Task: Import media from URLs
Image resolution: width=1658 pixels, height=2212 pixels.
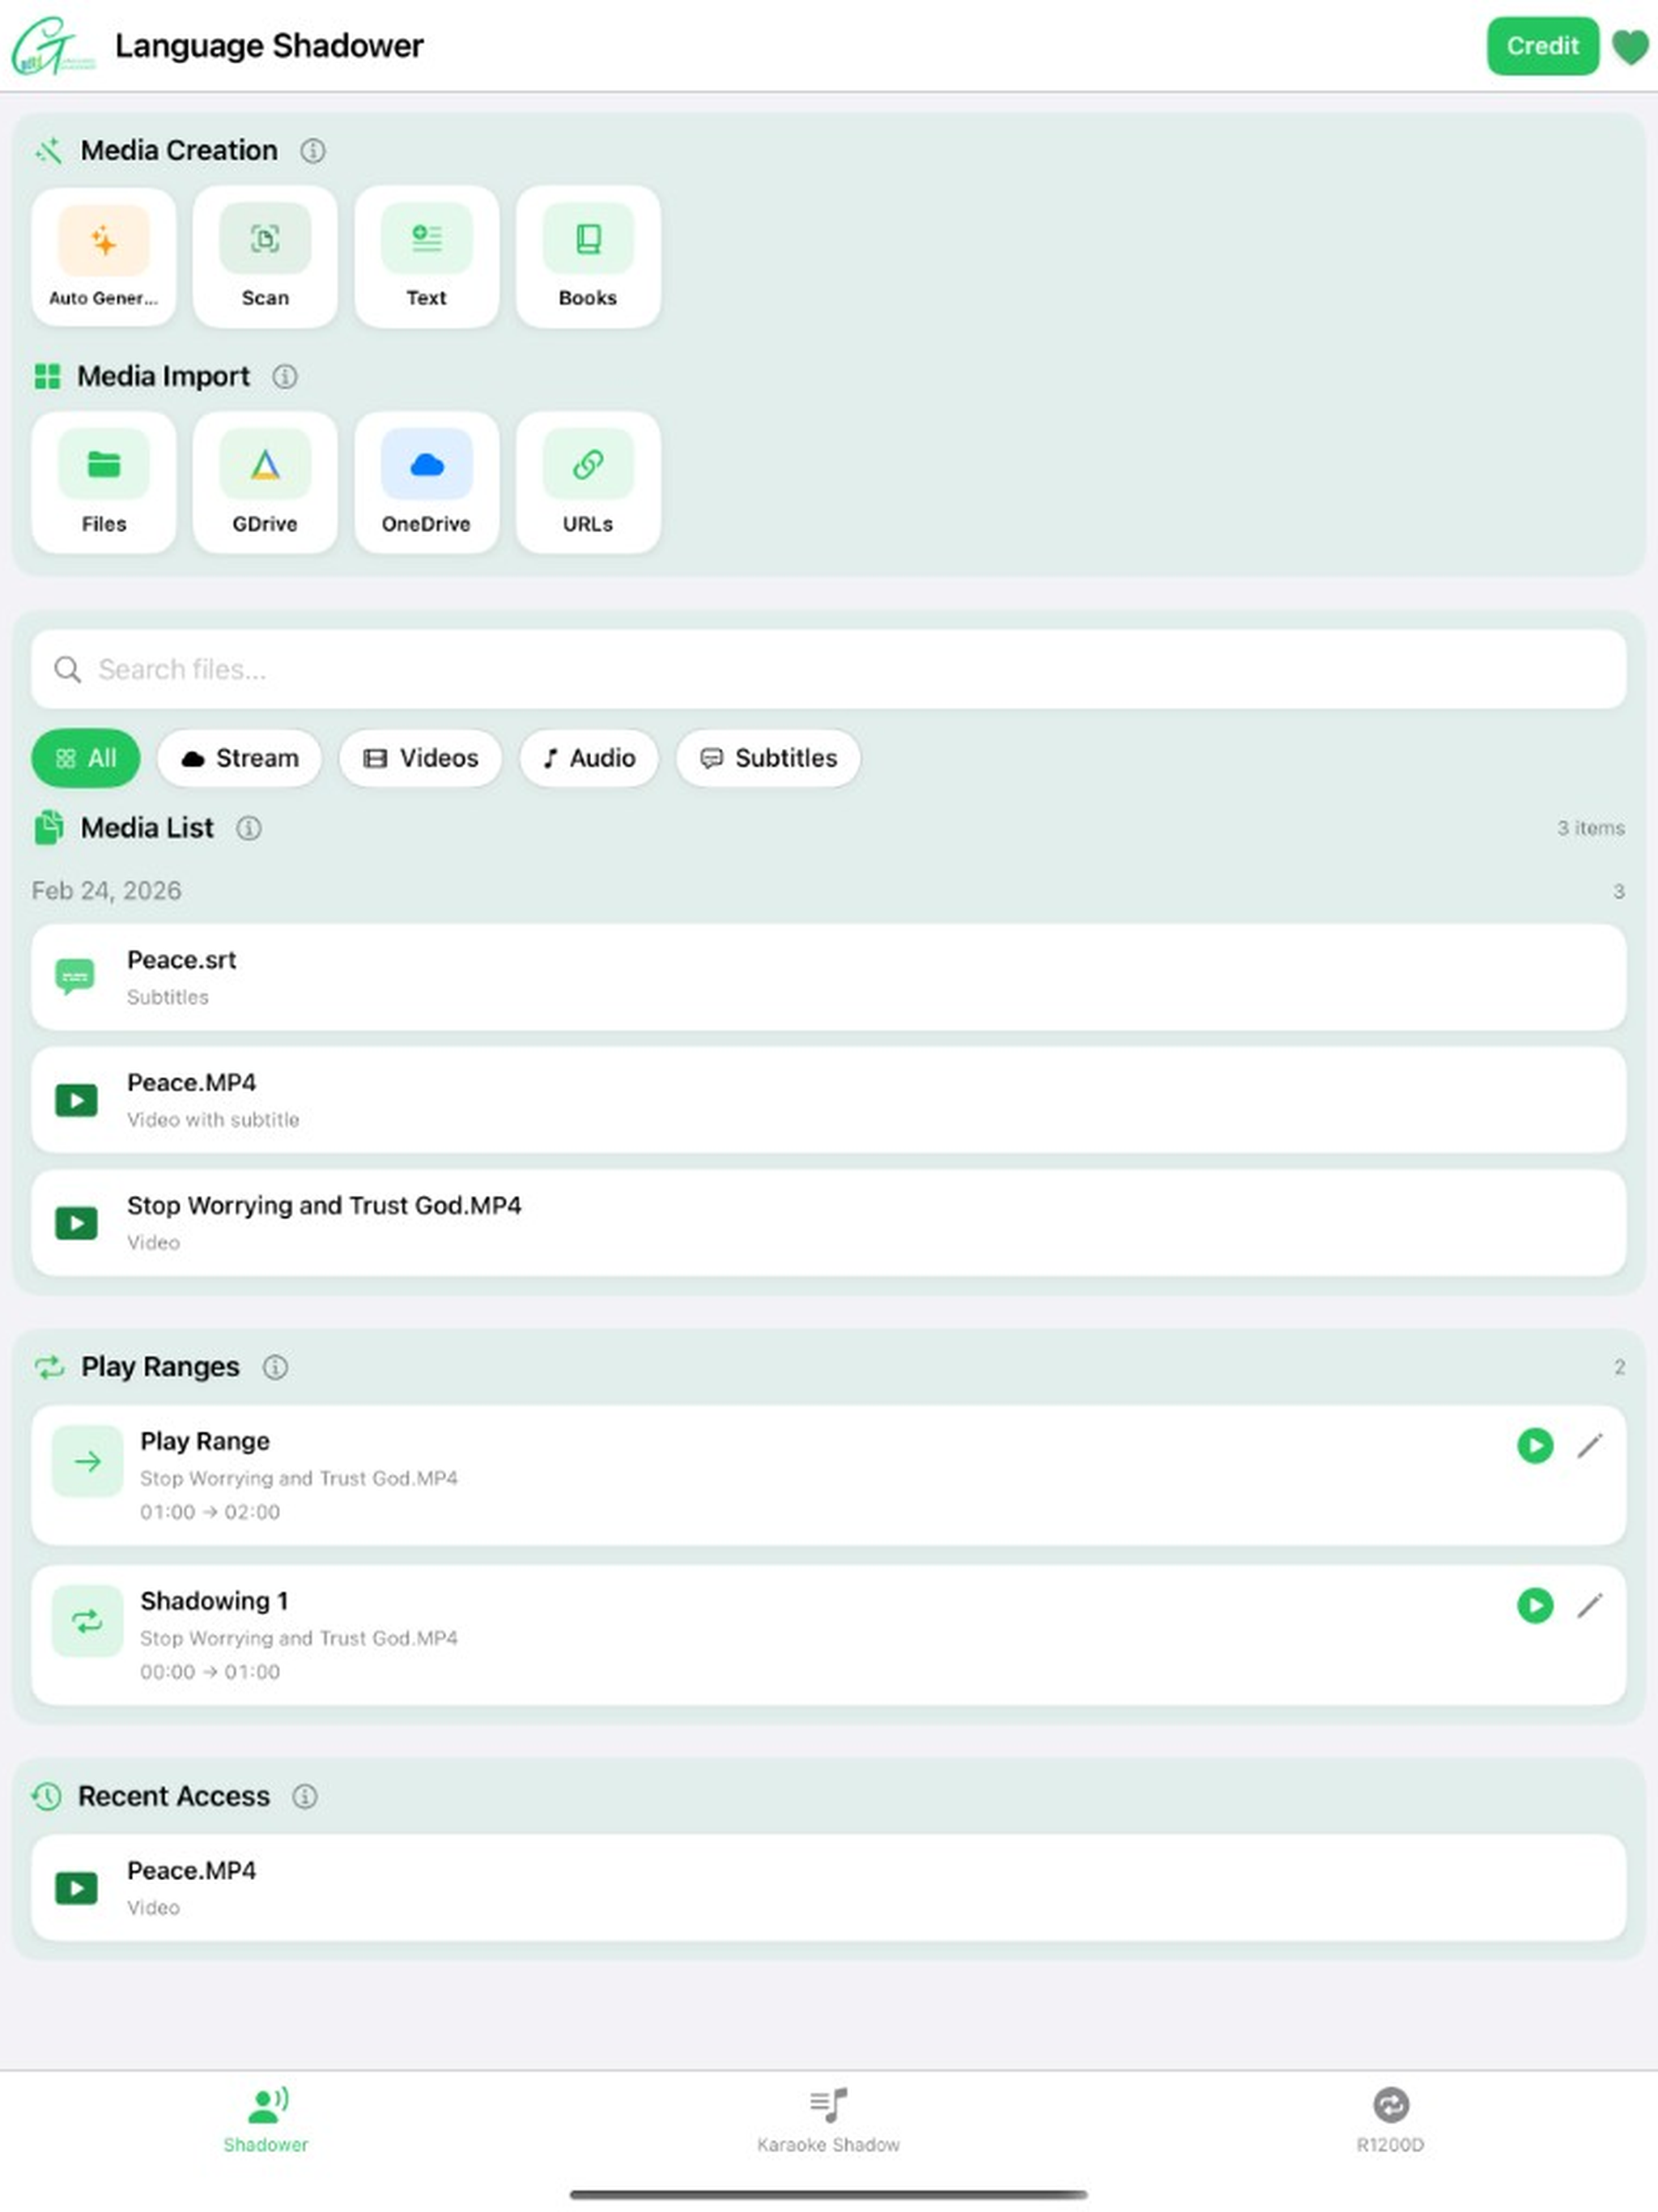Action: click(588, 483)
